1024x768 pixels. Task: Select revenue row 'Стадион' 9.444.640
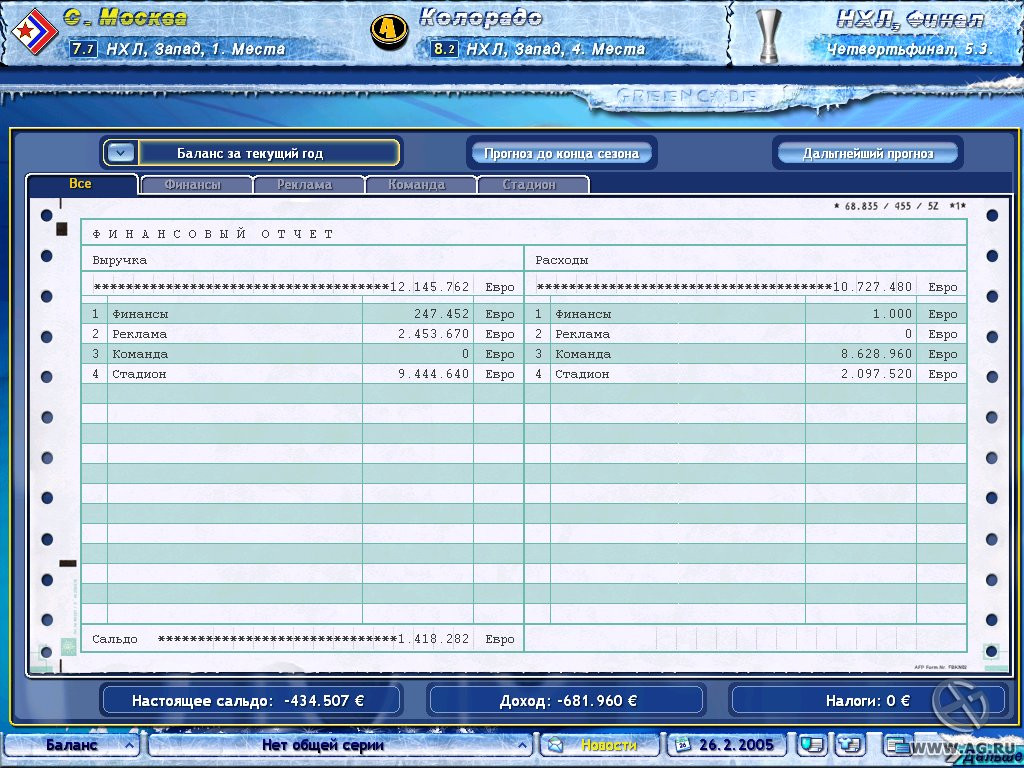[302, 374]
